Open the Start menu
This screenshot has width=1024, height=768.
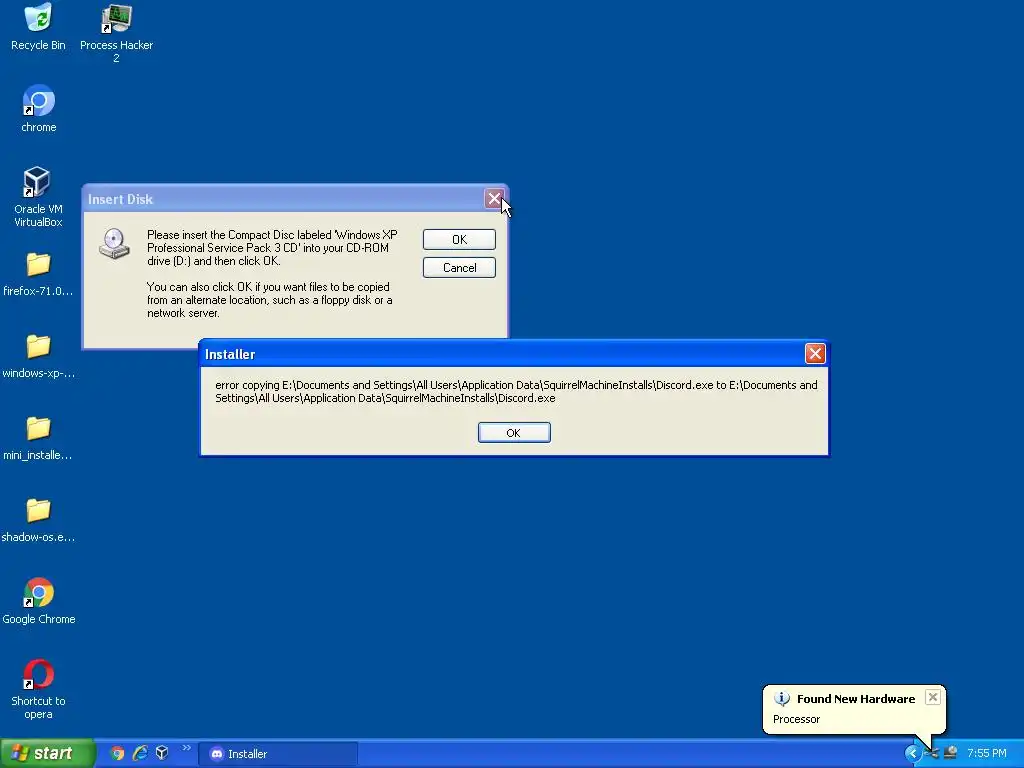tap(47, 753)
